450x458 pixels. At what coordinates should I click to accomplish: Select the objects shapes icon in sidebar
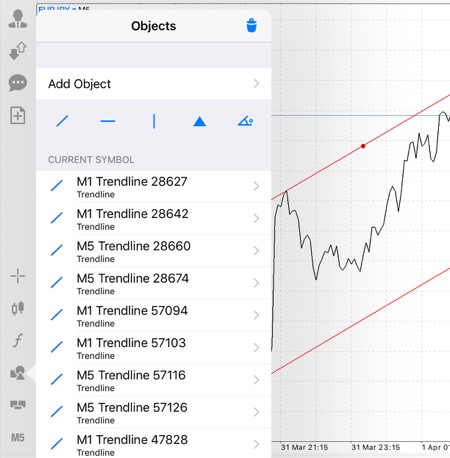click(18, 373)
